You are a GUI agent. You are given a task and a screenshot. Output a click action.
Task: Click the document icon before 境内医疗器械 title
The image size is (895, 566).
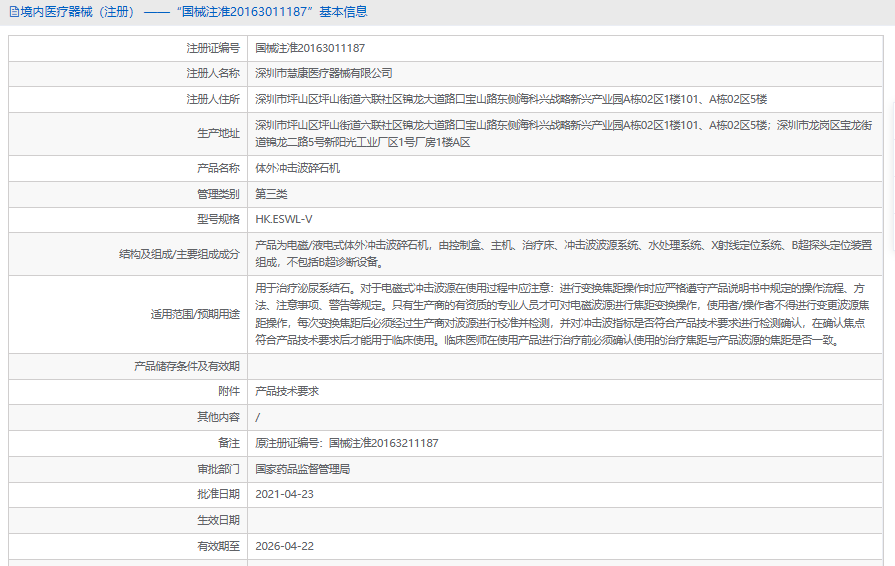tap(14, 12)
